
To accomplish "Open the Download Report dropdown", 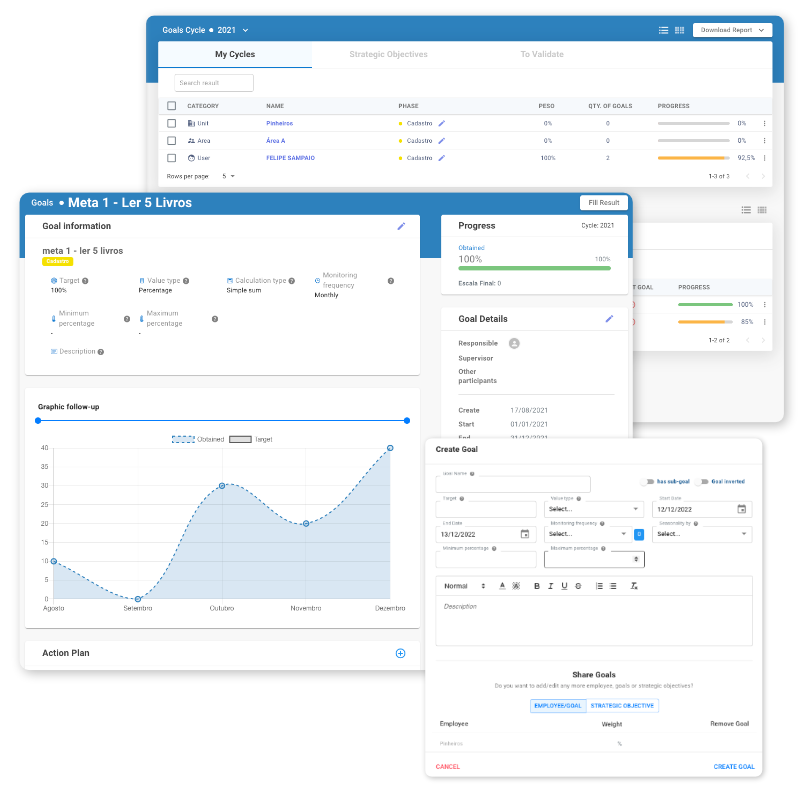I will coord(732,30).
